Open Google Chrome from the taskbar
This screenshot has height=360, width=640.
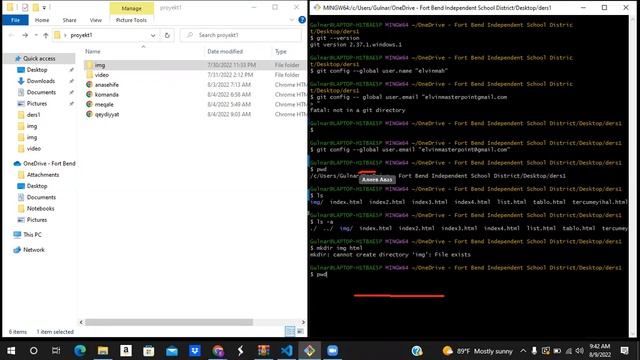pyautogui.click(x=218, y=351)
